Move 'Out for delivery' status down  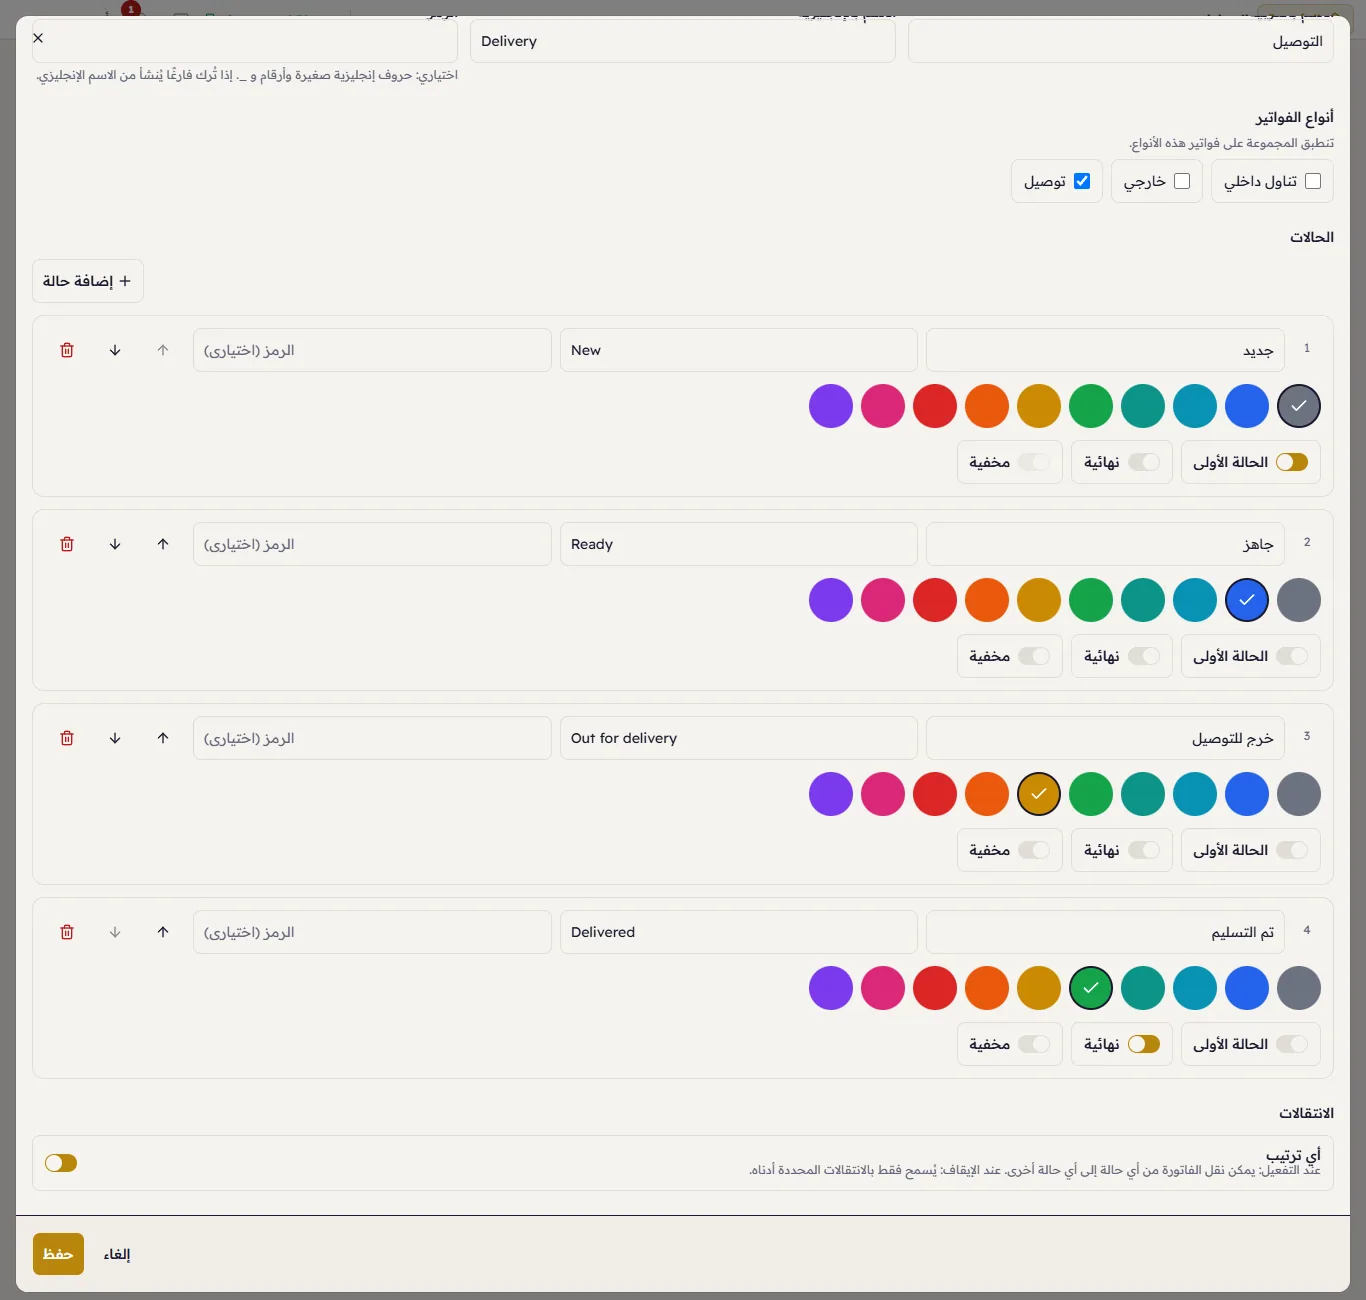[115, 738]
